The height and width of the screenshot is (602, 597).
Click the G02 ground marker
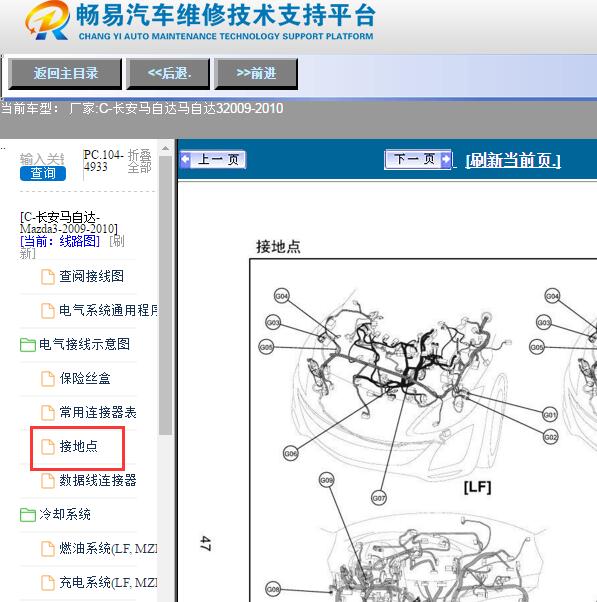click(551, 437)
